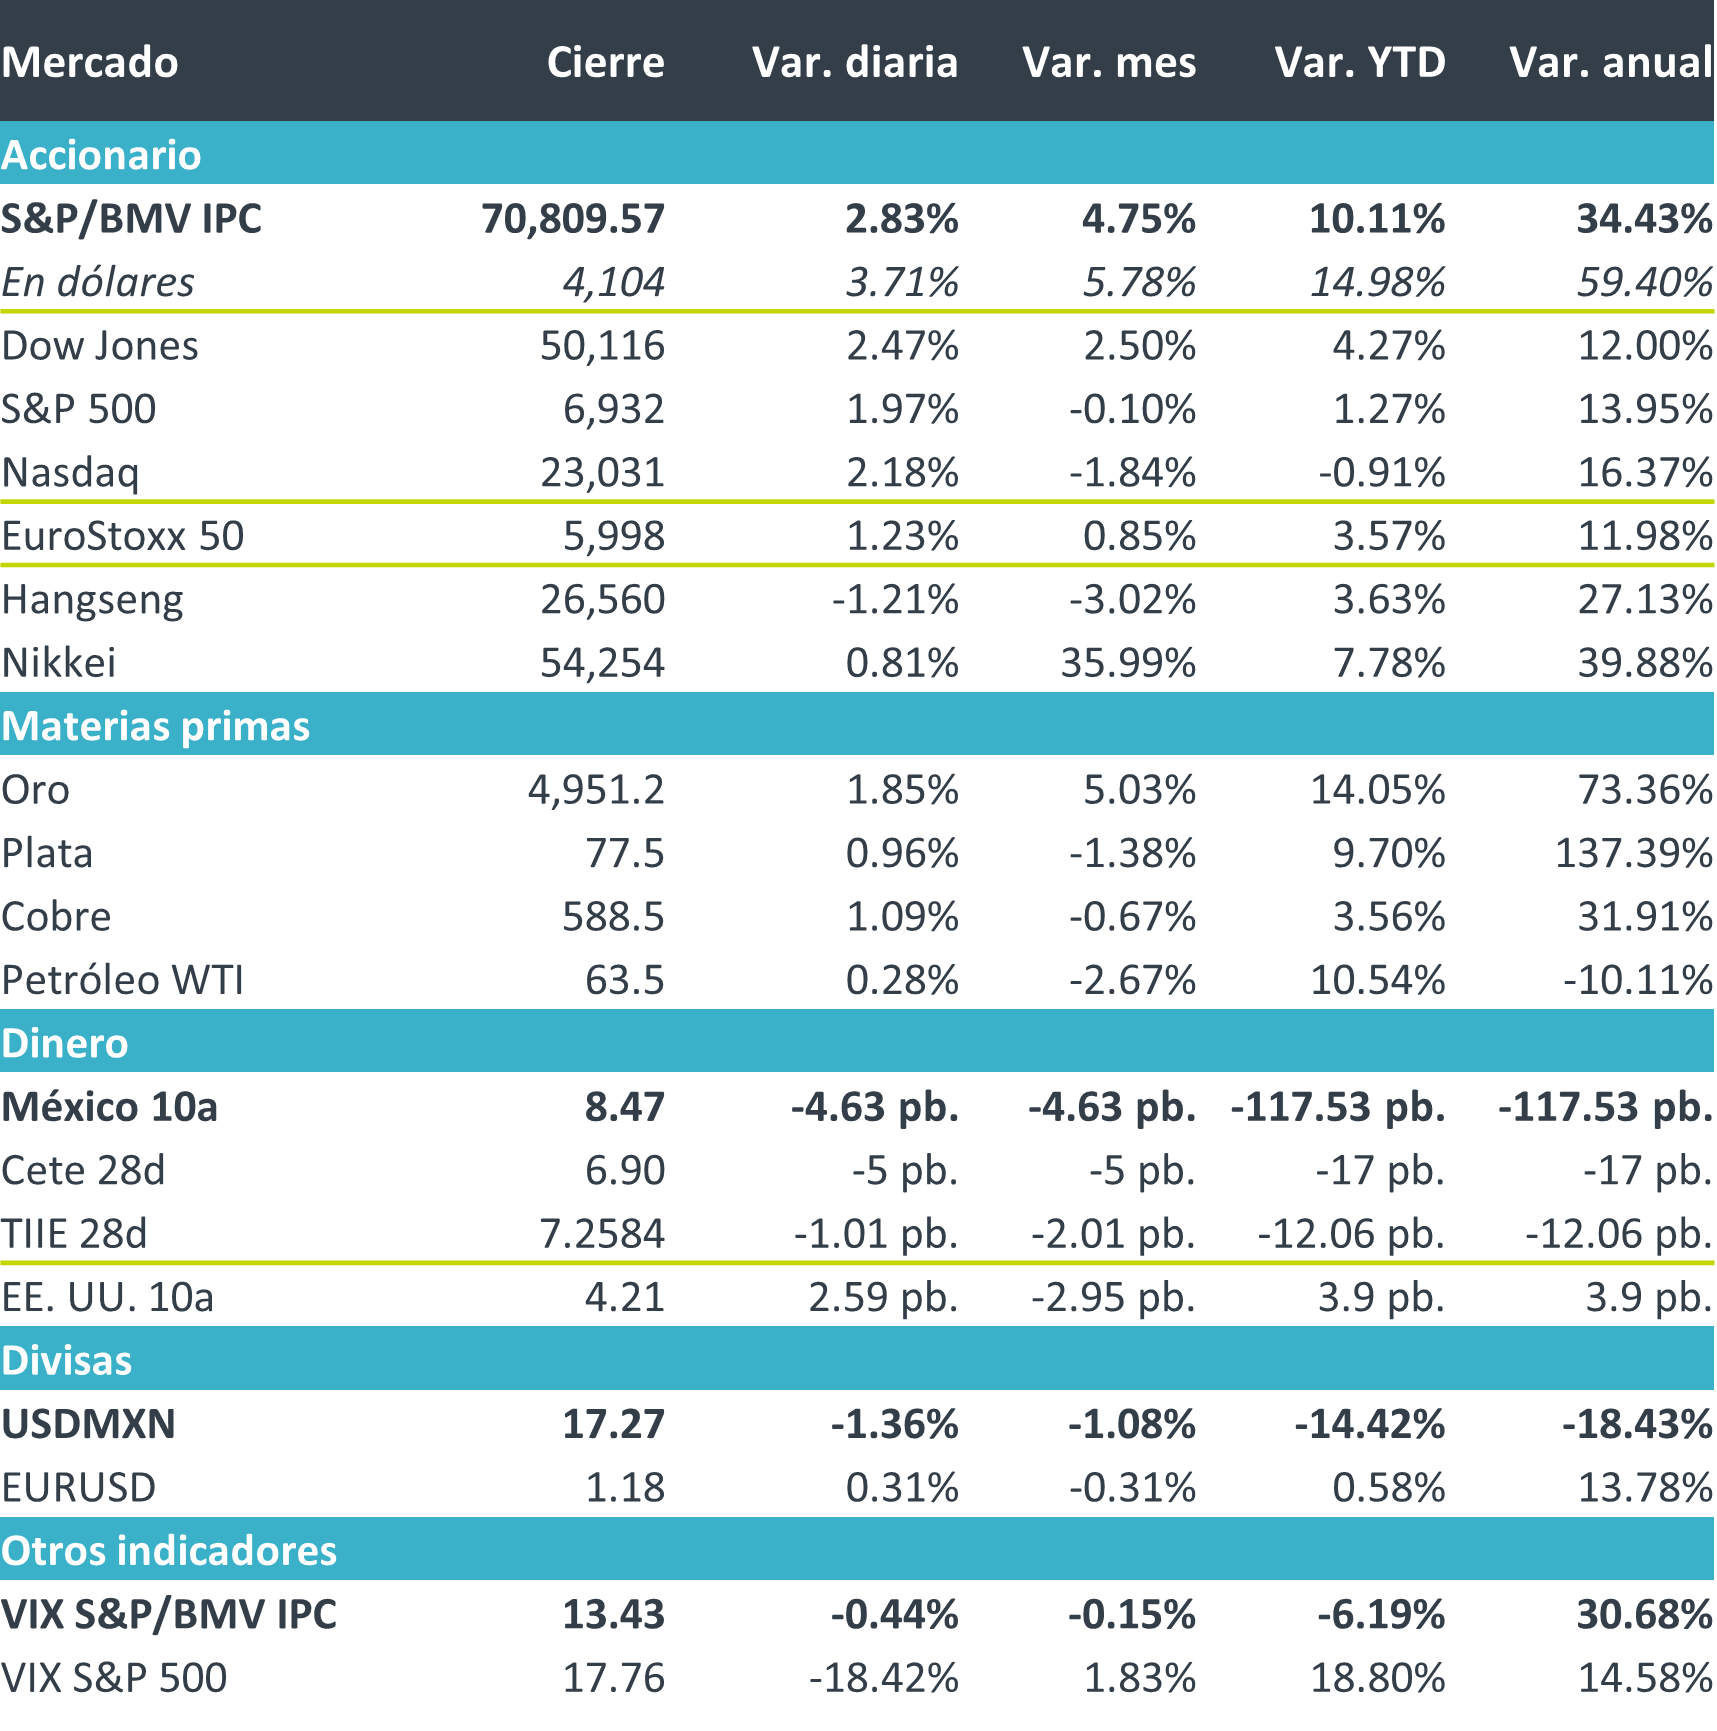
Task: Click the Materias primas section header
Action: [156, 726]
